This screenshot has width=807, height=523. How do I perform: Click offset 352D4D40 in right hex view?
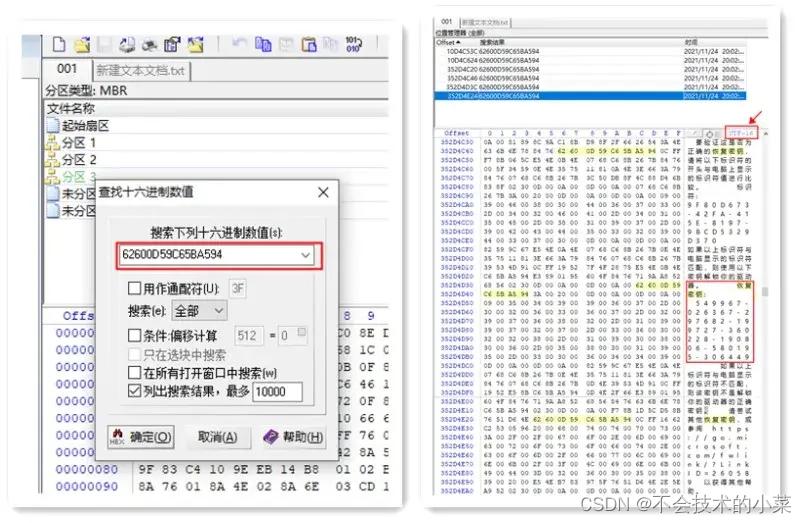457,294
